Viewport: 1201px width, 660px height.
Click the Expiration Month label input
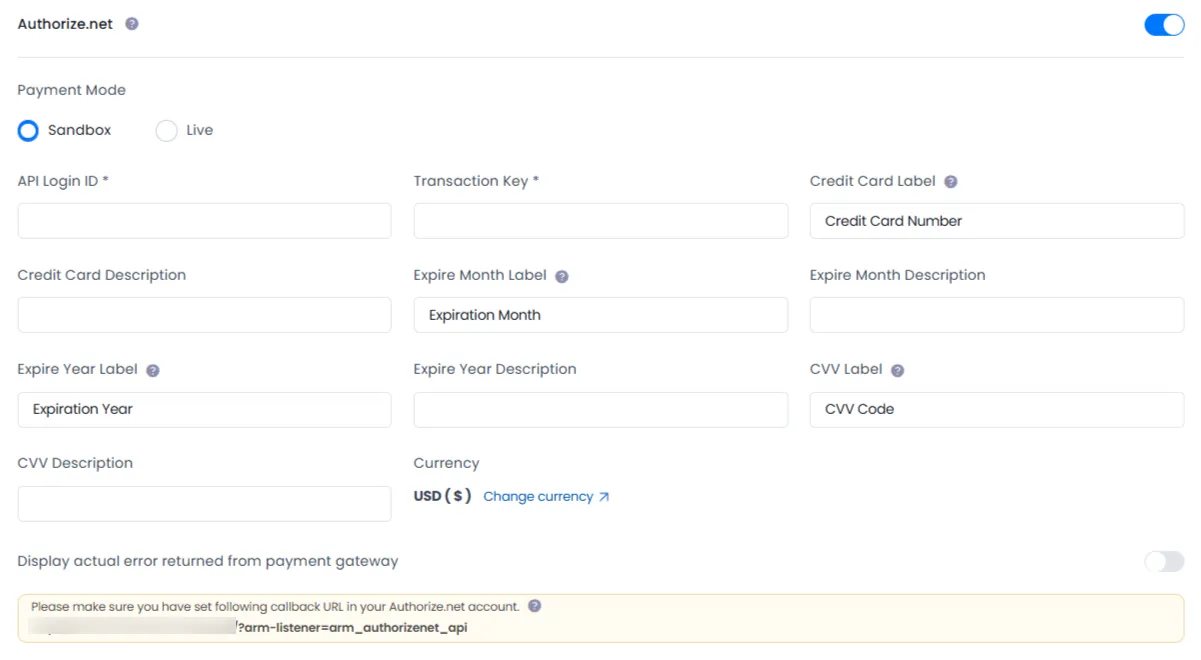pyautogui.click(x=600, y=314)
